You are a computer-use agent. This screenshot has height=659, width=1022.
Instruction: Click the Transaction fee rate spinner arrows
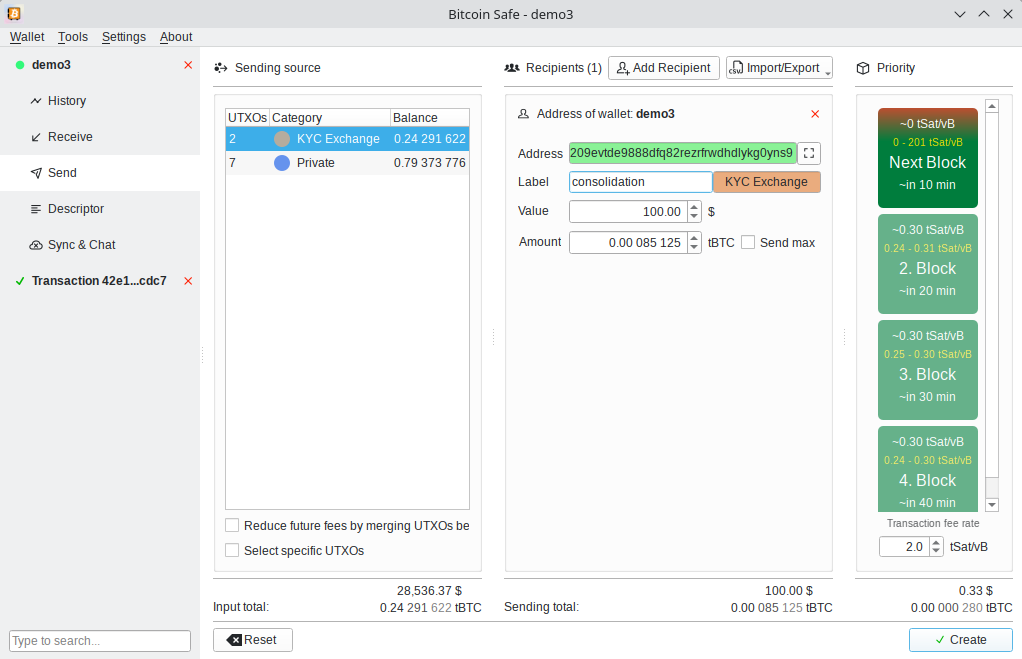(x=936, y=547)
